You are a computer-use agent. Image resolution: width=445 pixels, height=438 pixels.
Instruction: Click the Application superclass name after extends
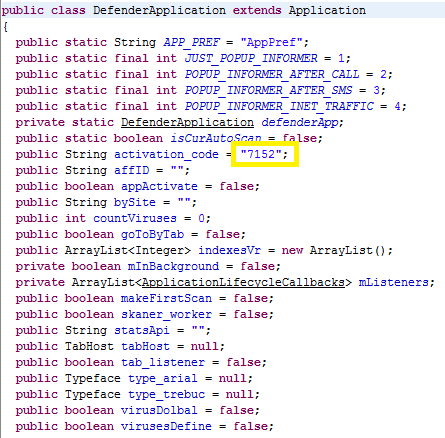click(x=327, y=11)
